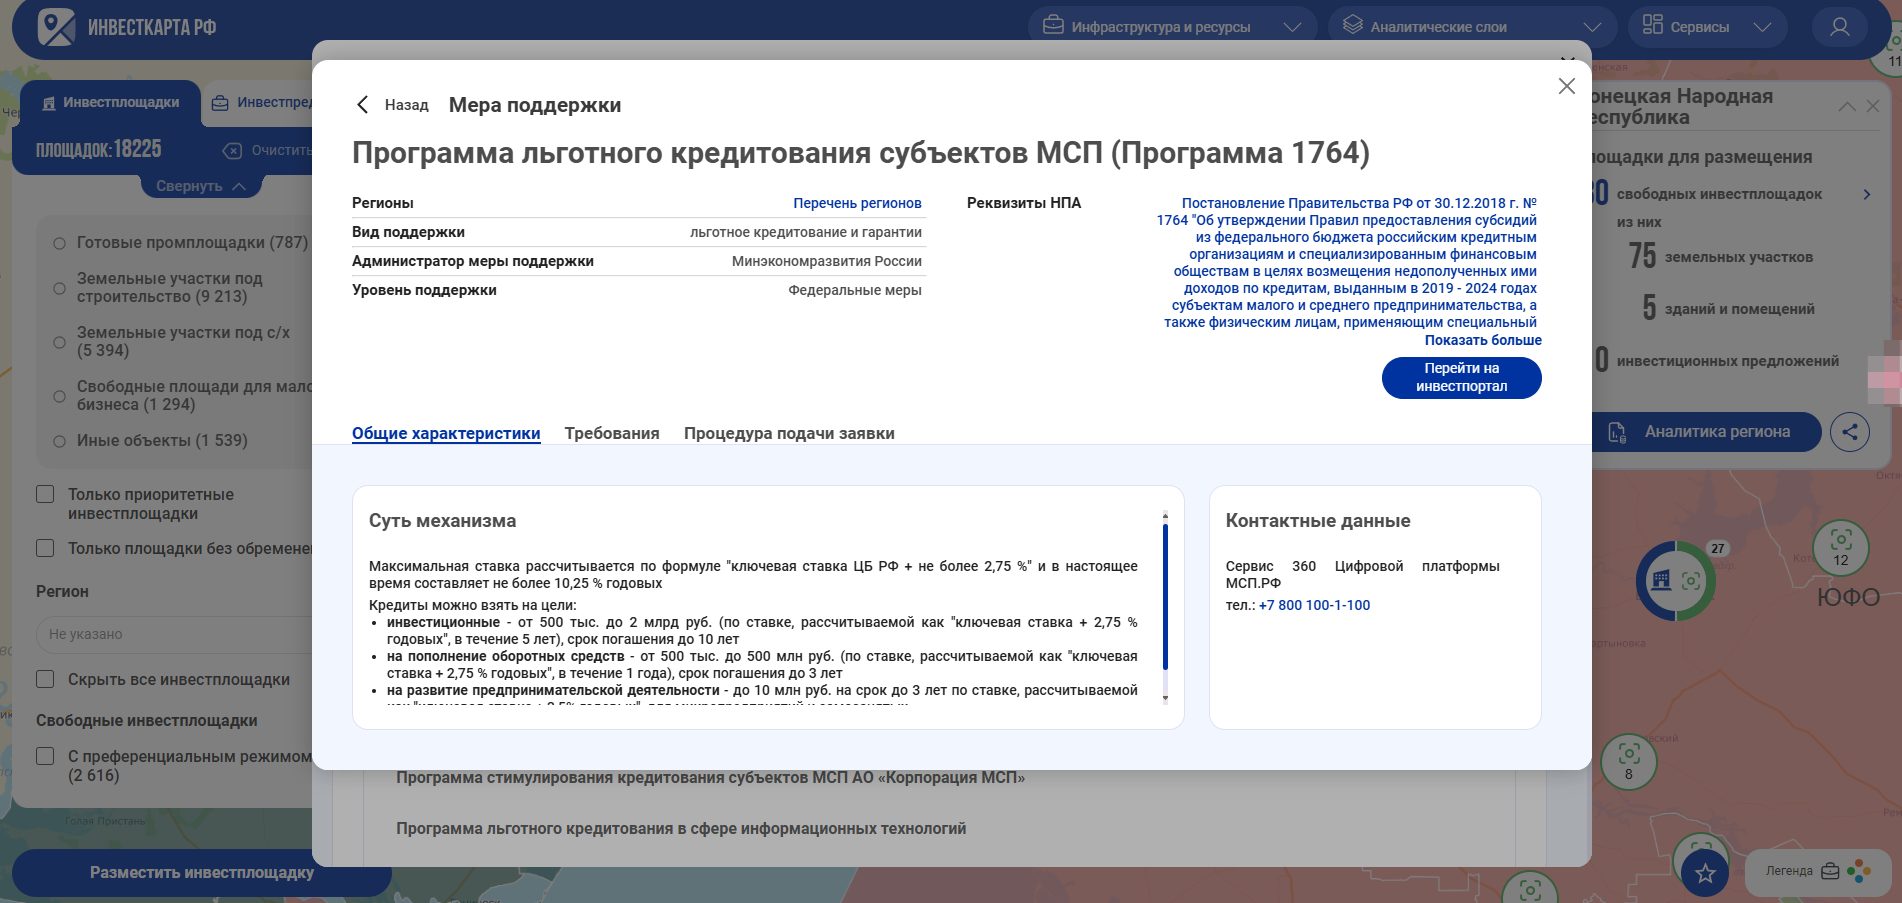
Task: Collapse the region info panel with chevron
Action: (1847, 106)
